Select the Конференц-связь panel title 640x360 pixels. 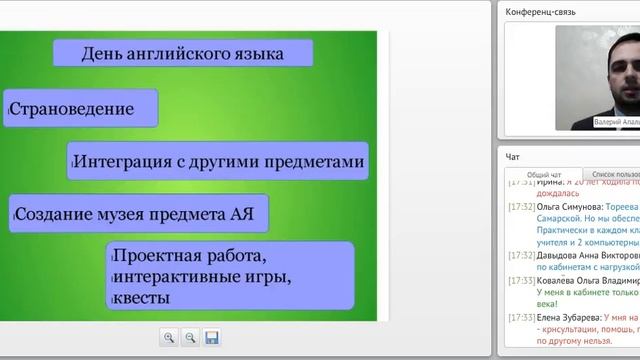tap(540, 12)
